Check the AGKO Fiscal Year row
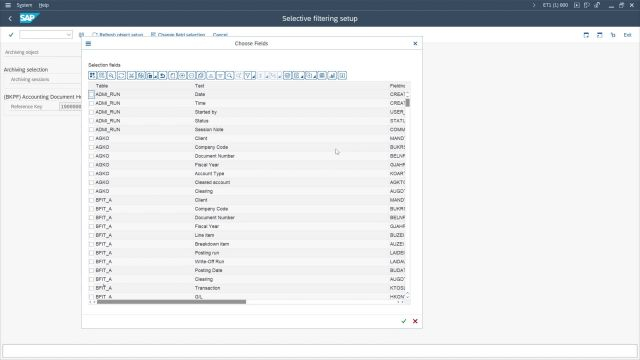Image resolution: width=640 pixels, height=360 pixels. [x=91, y=165]
